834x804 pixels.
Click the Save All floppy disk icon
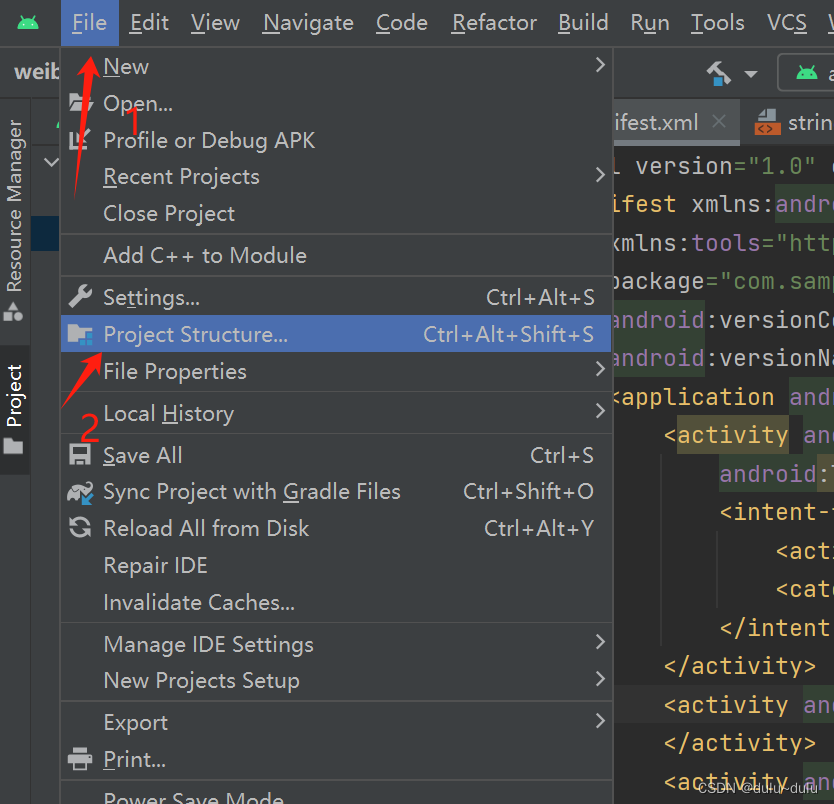(80, 455)
